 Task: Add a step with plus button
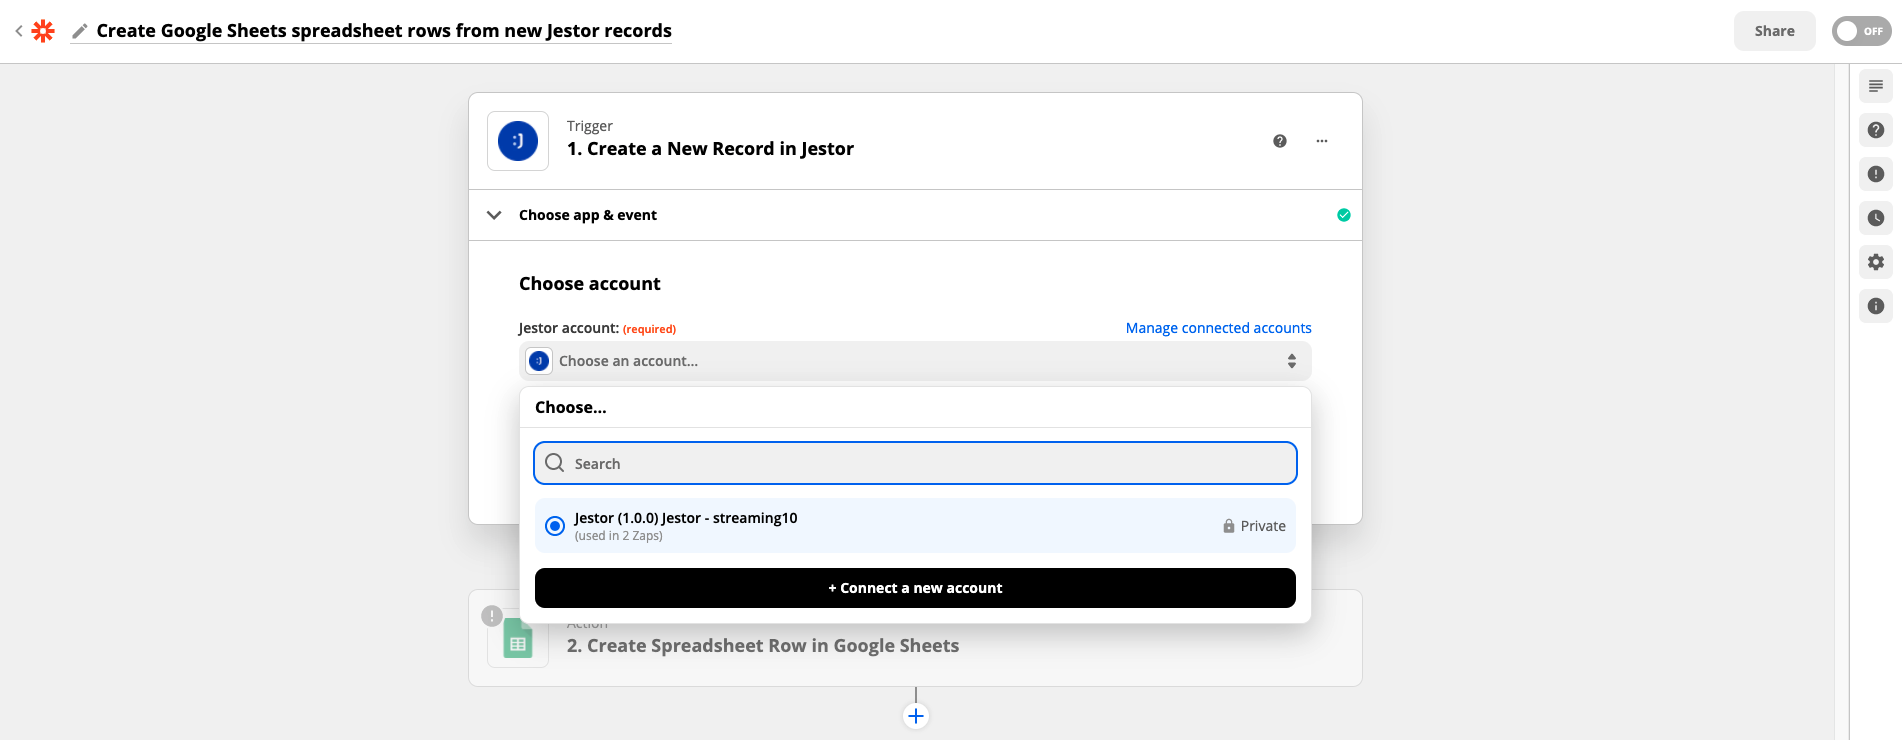coord(916,716)
